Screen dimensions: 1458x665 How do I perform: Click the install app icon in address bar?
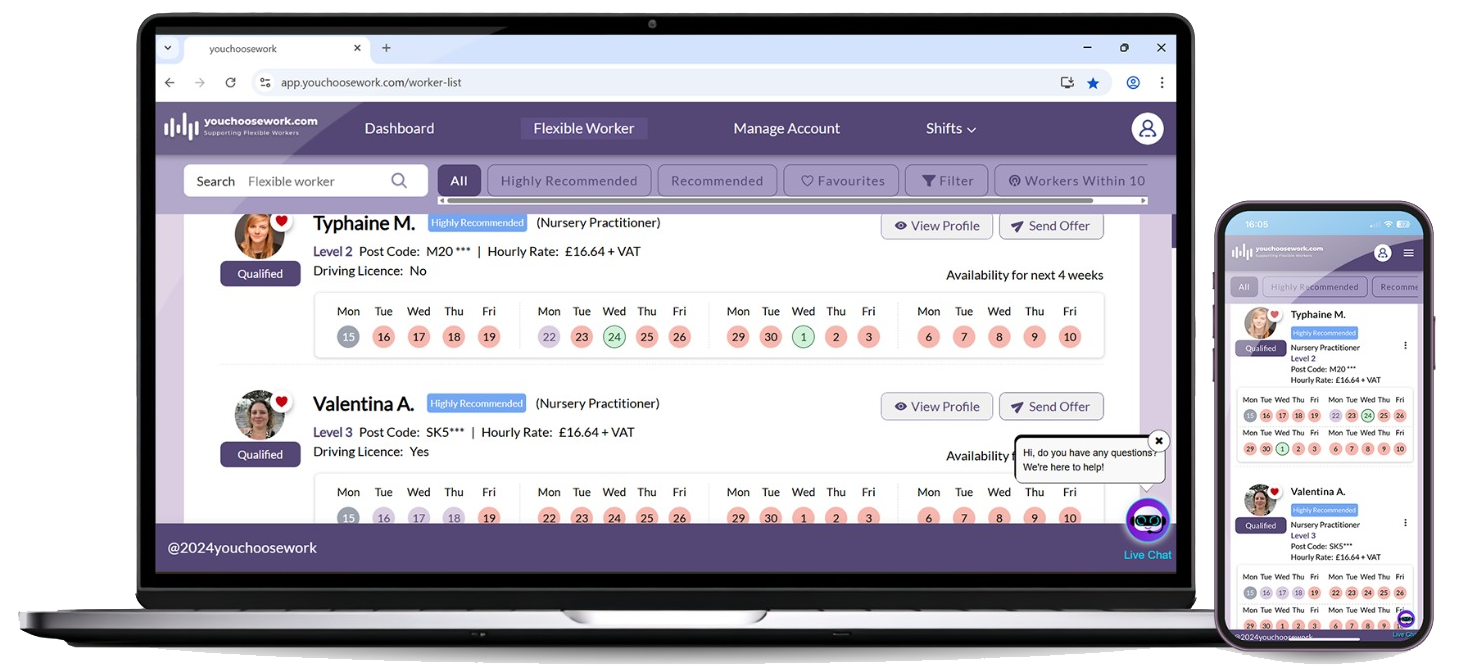pyautogui.click(x=1067, y=83)
